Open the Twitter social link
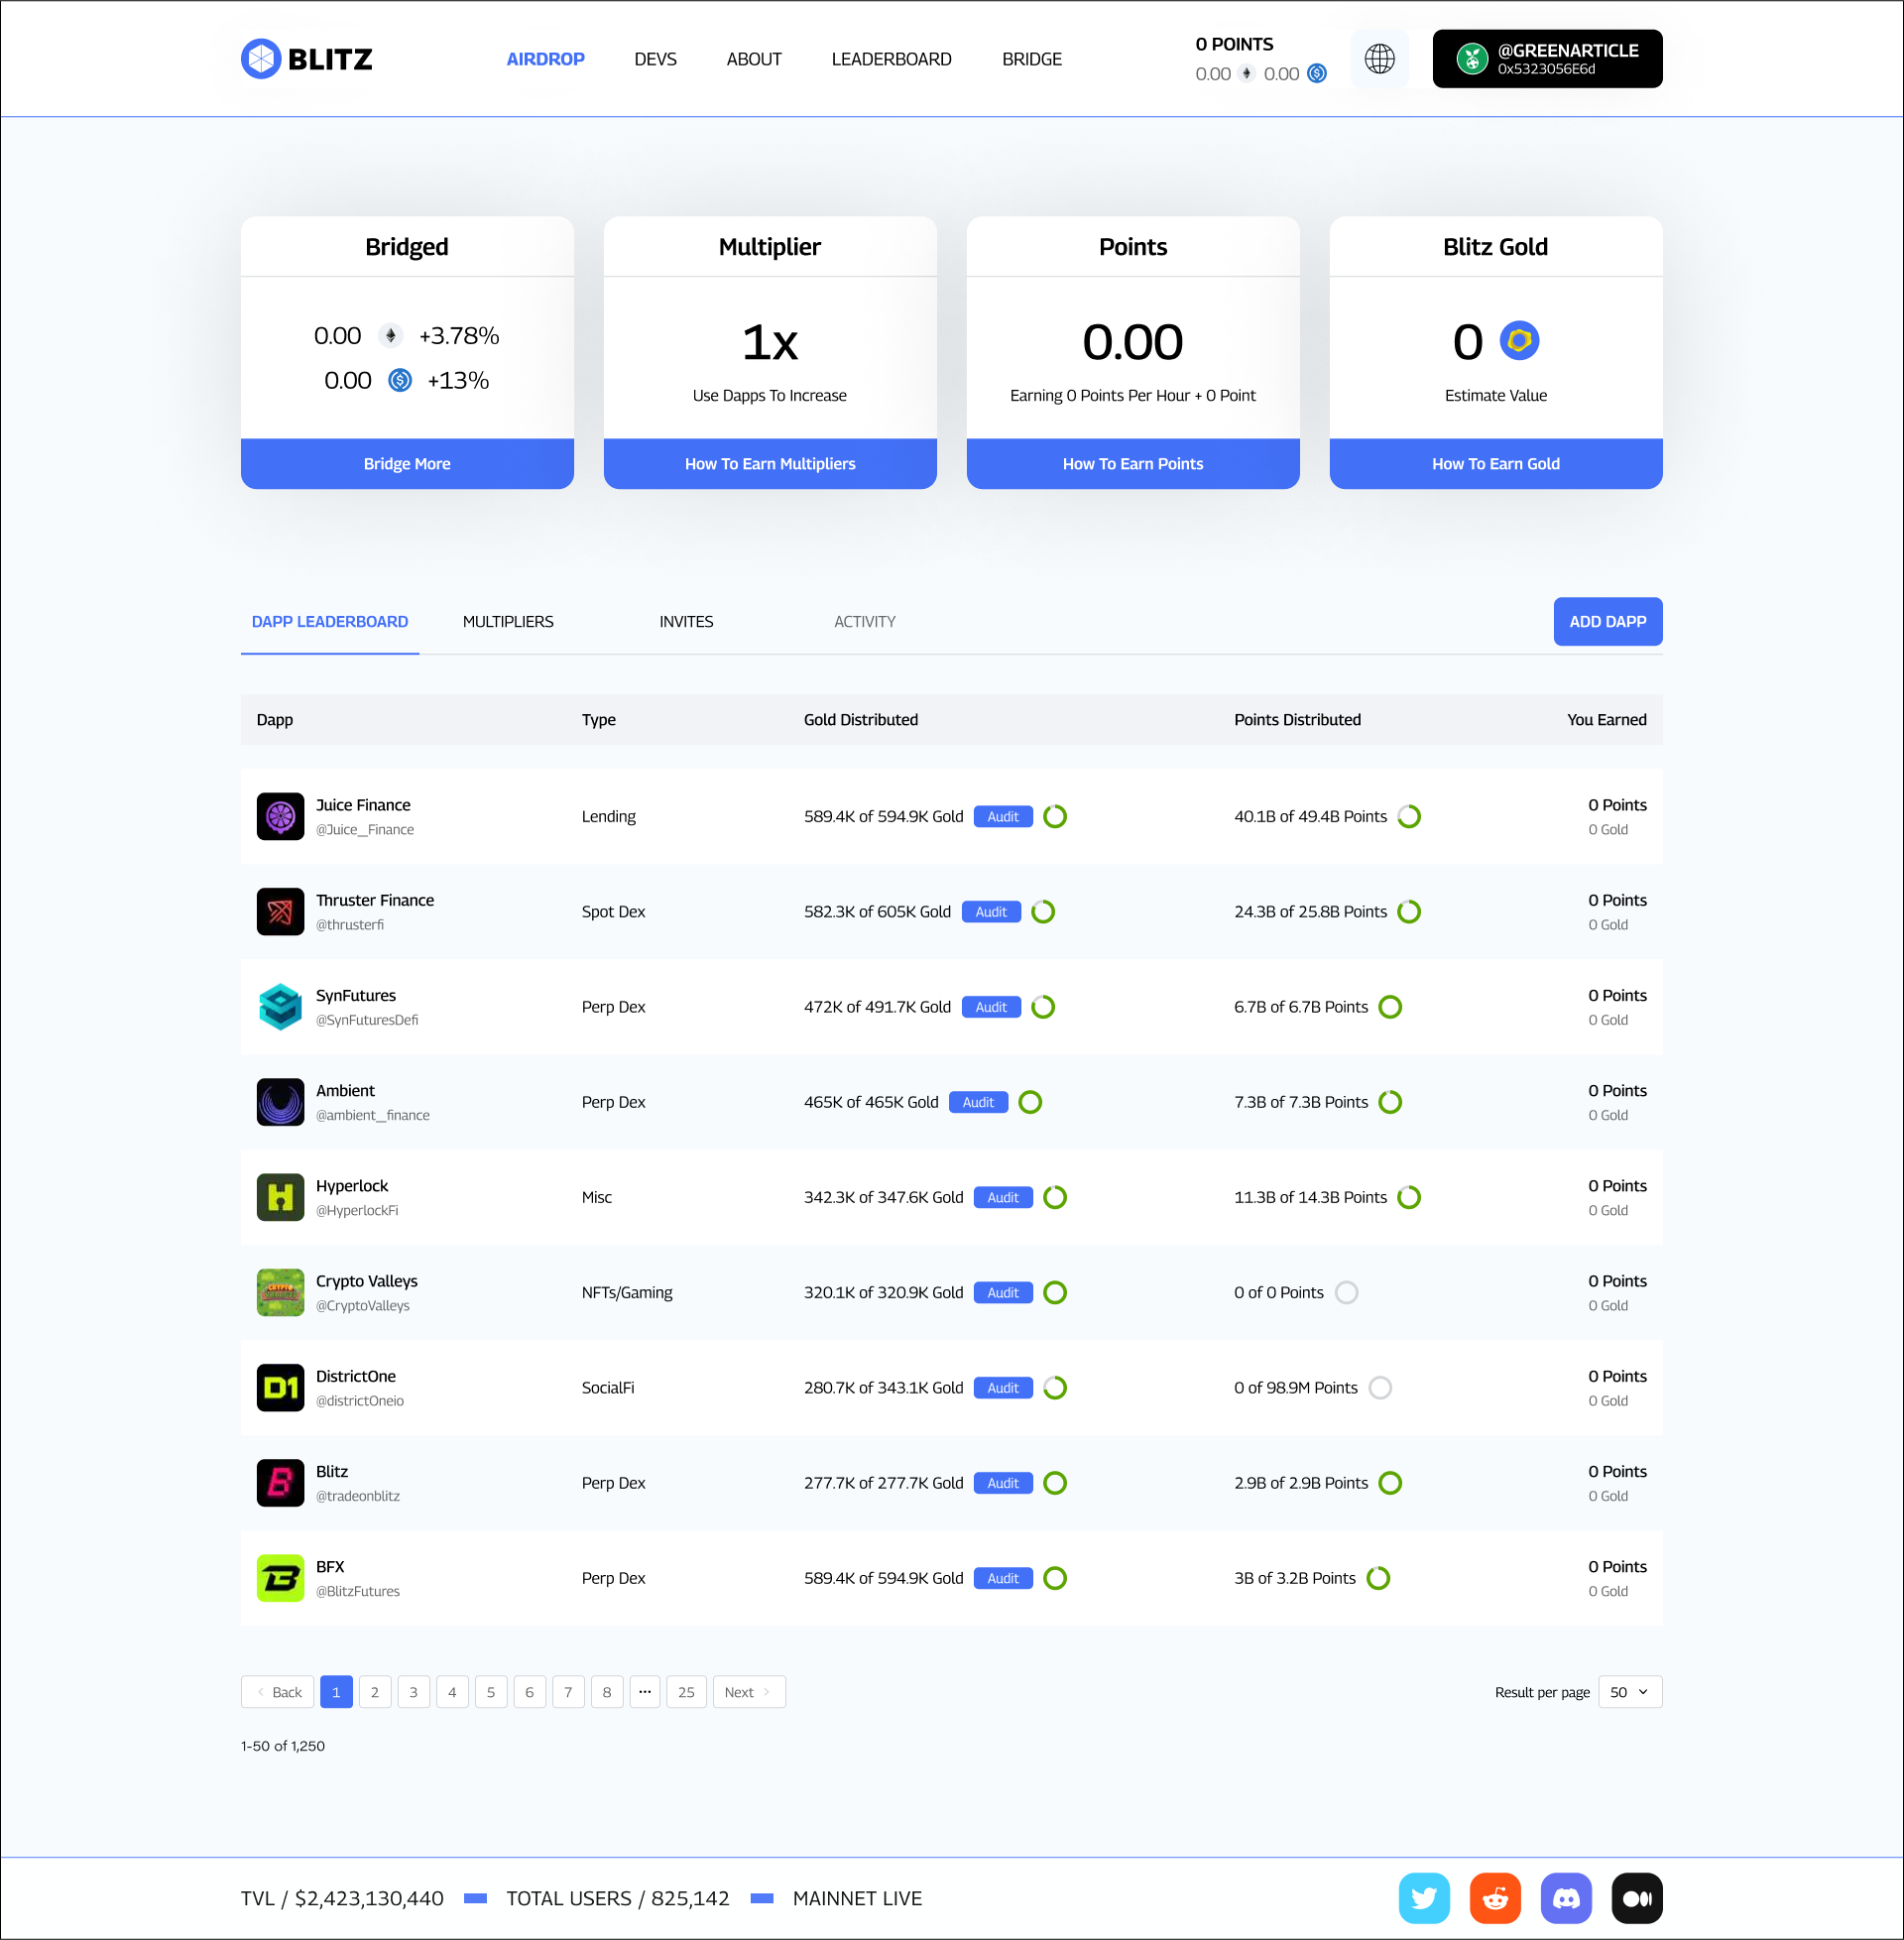The height and width of the screenshot is (1940, 1904). point(1424,1898)
